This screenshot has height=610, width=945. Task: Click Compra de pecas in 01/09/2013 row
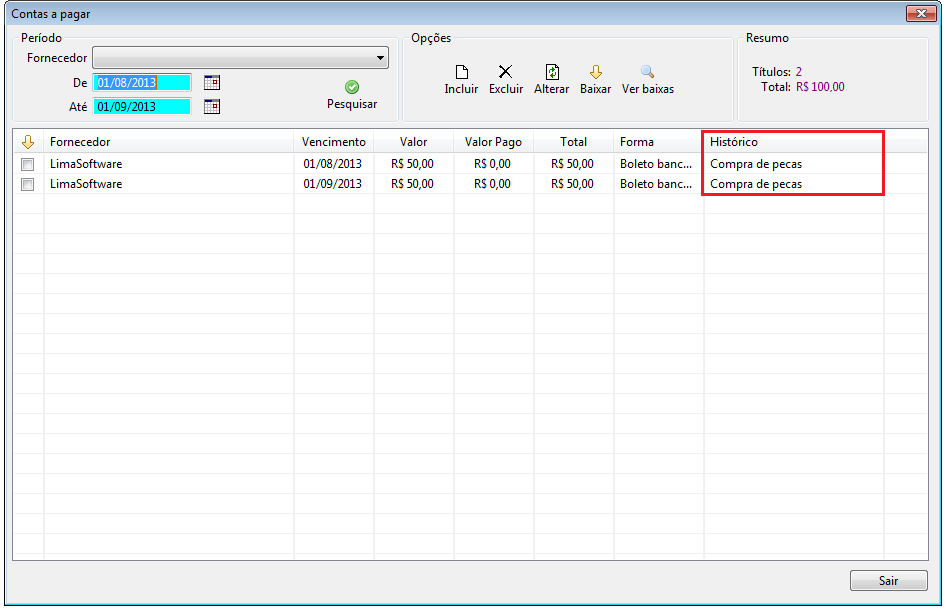756,184
